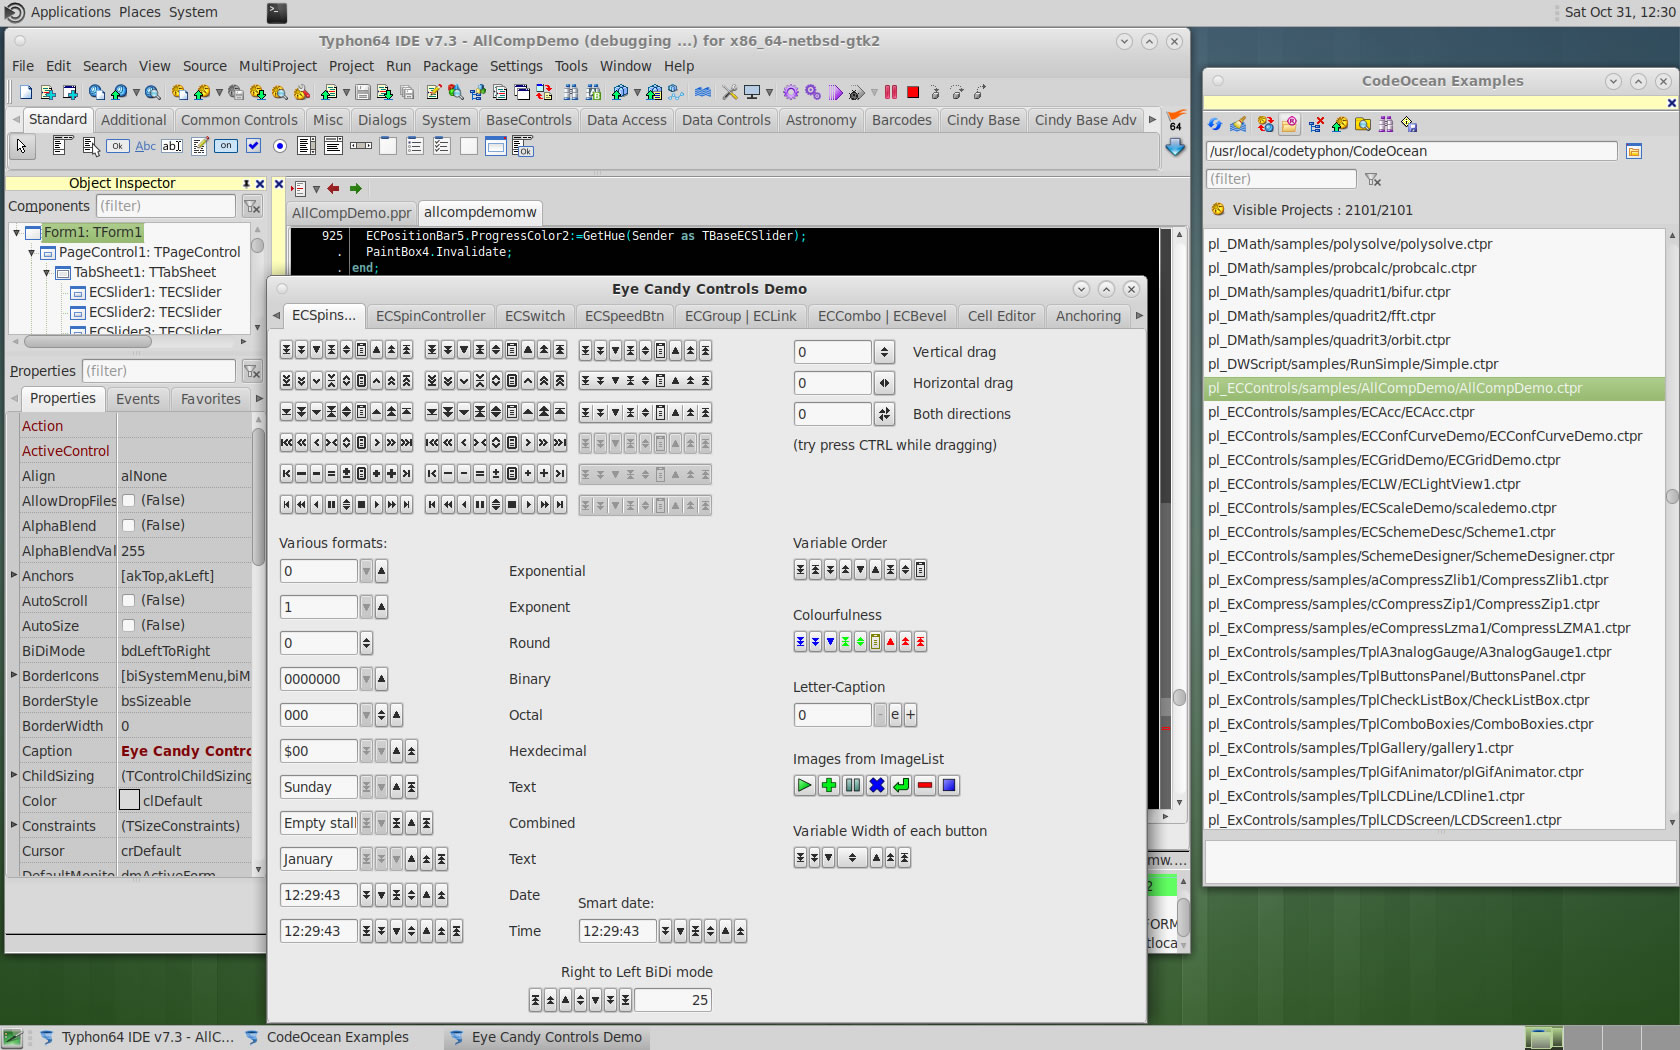This screenshot has height=1050, width=1680.
Task: Click the Horizontal drag spin button
Action: pyautogui.click(x=884, y=383)
